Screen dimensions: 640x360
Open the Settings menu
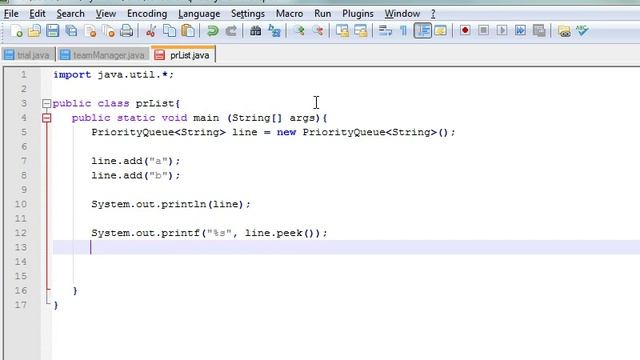point(248,13)
